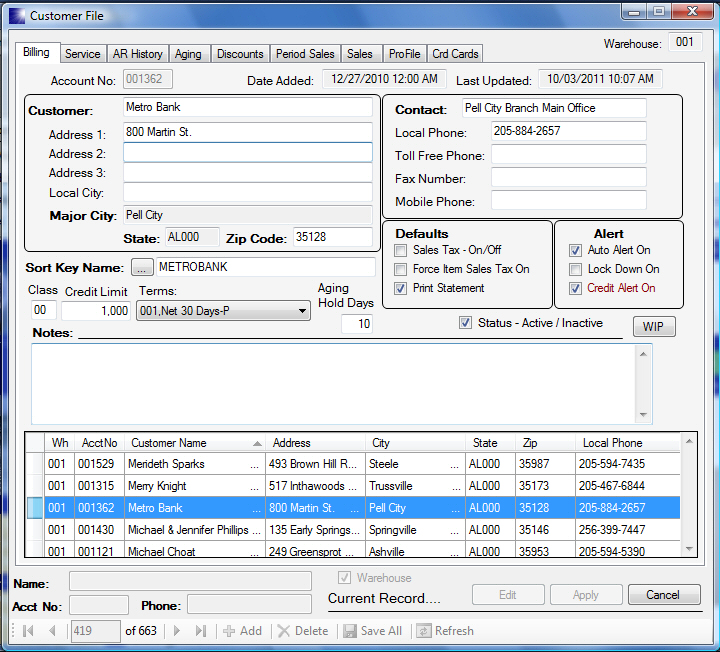Toggle Credit Alert On checkbox
This screenshot has height=652, width=720.
click(x=575, y=288)
